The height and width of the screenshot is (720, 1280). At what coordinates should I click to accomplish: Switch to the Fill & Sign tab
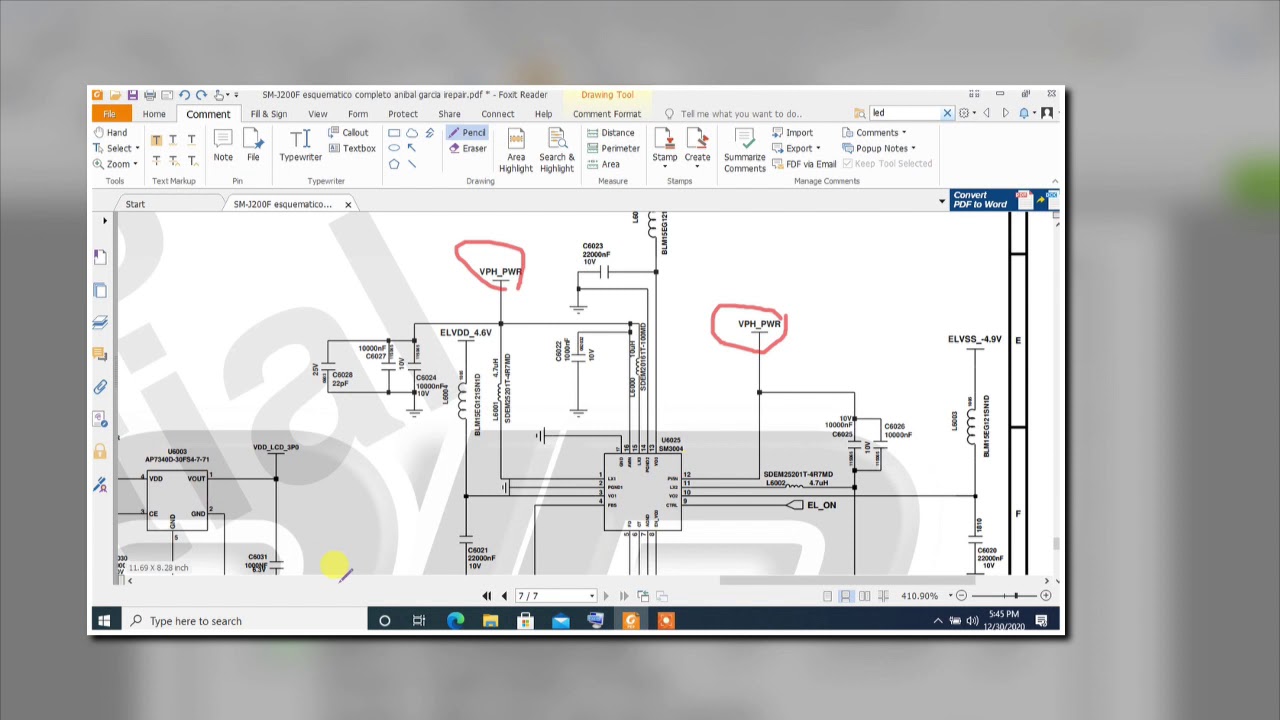pos(268,114)
